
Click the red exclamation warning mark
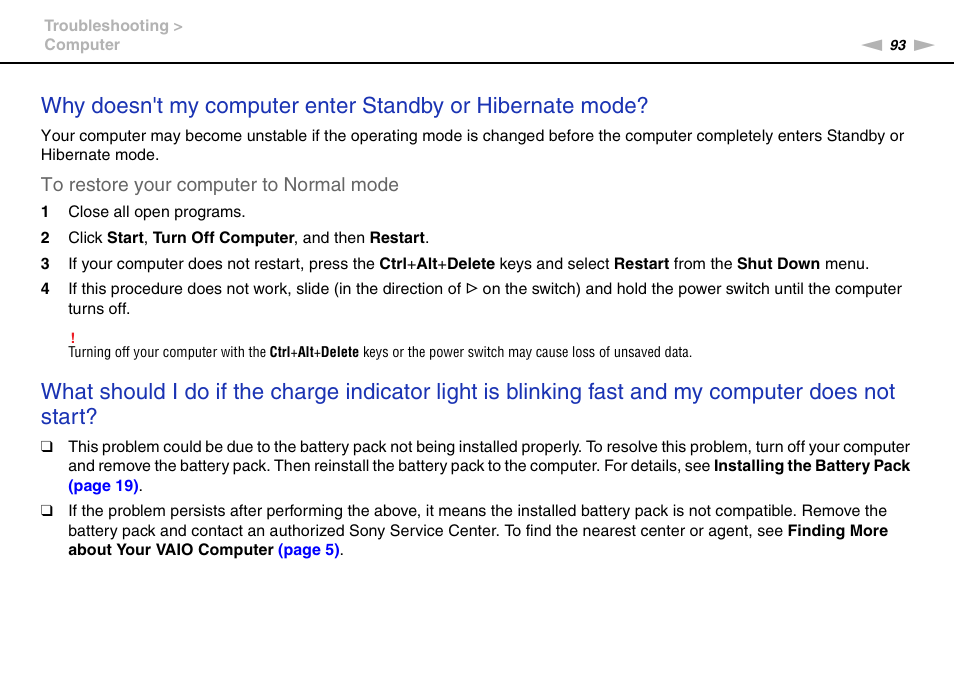click(73, 338)
